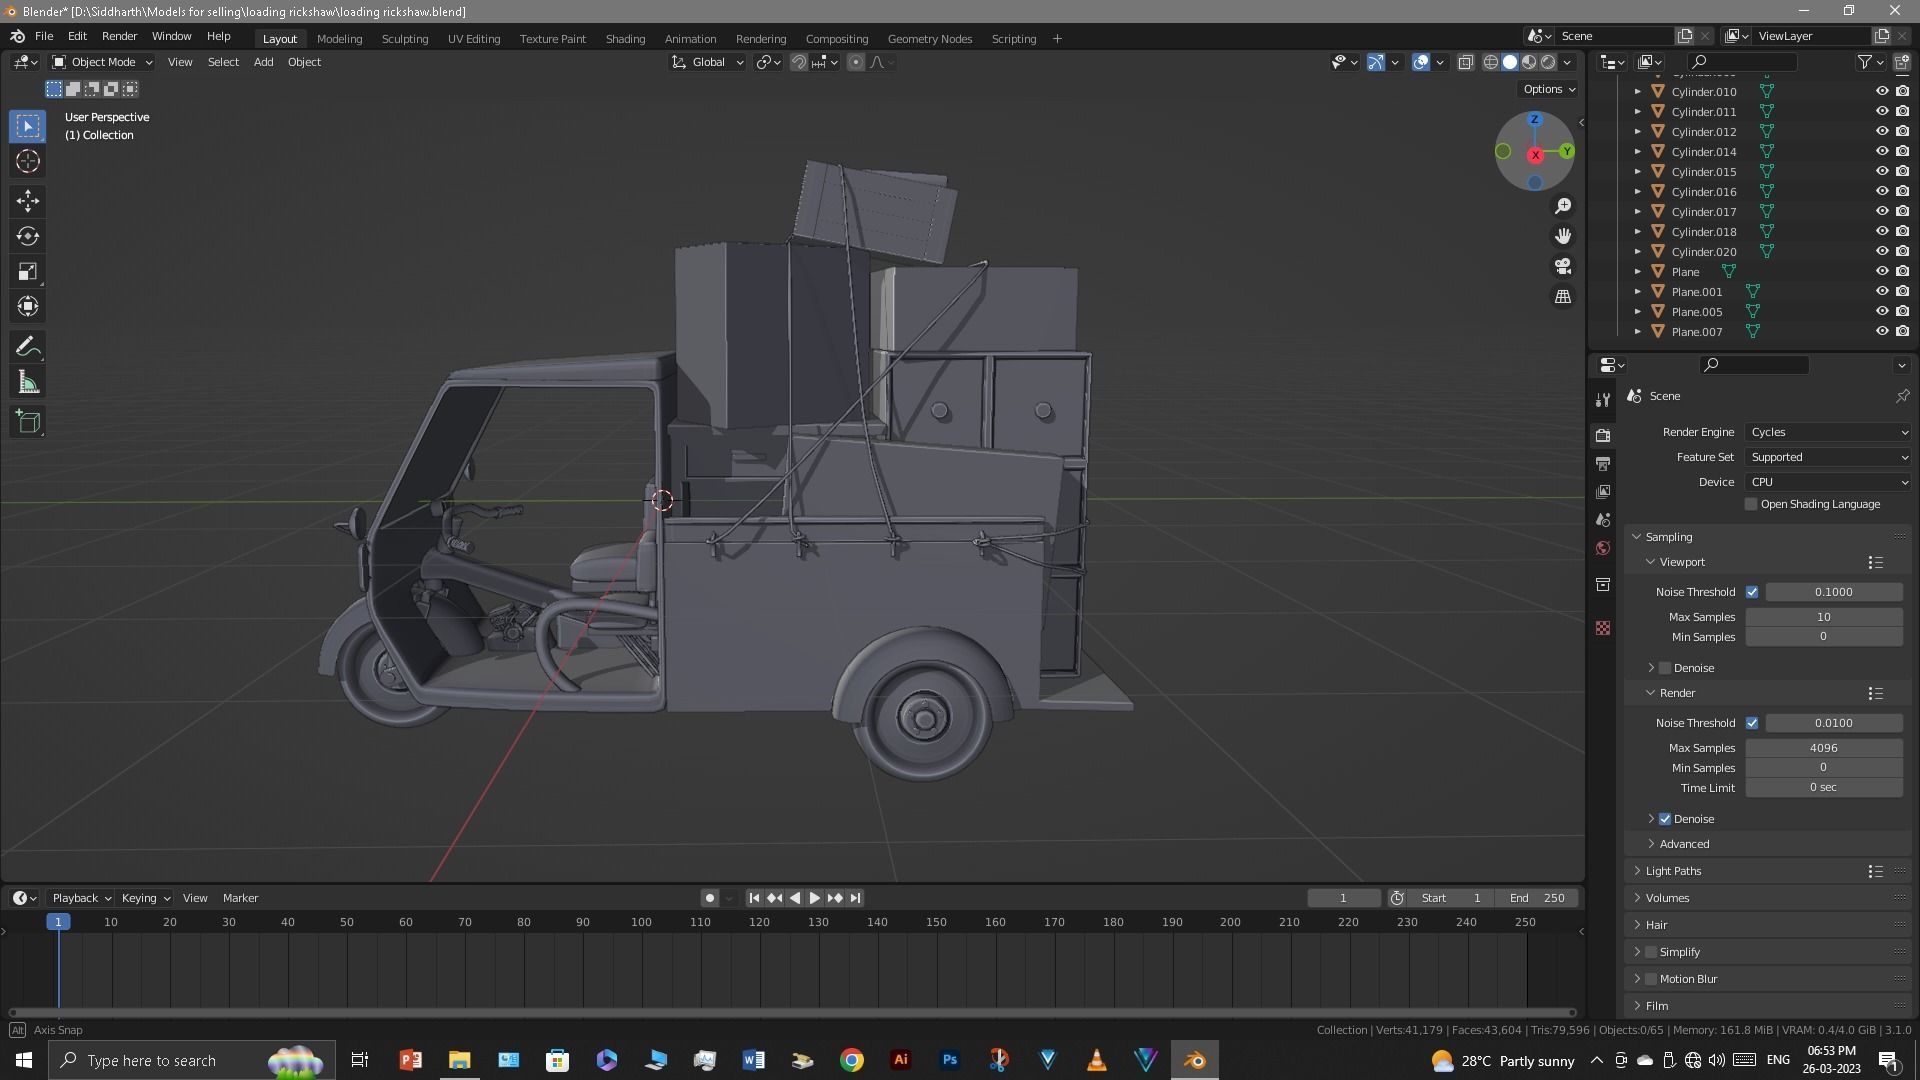Screen dimensions: 1920x1080
Task: Select the Cursor tool in the viewport toolbar
Action: coord(28,161)
